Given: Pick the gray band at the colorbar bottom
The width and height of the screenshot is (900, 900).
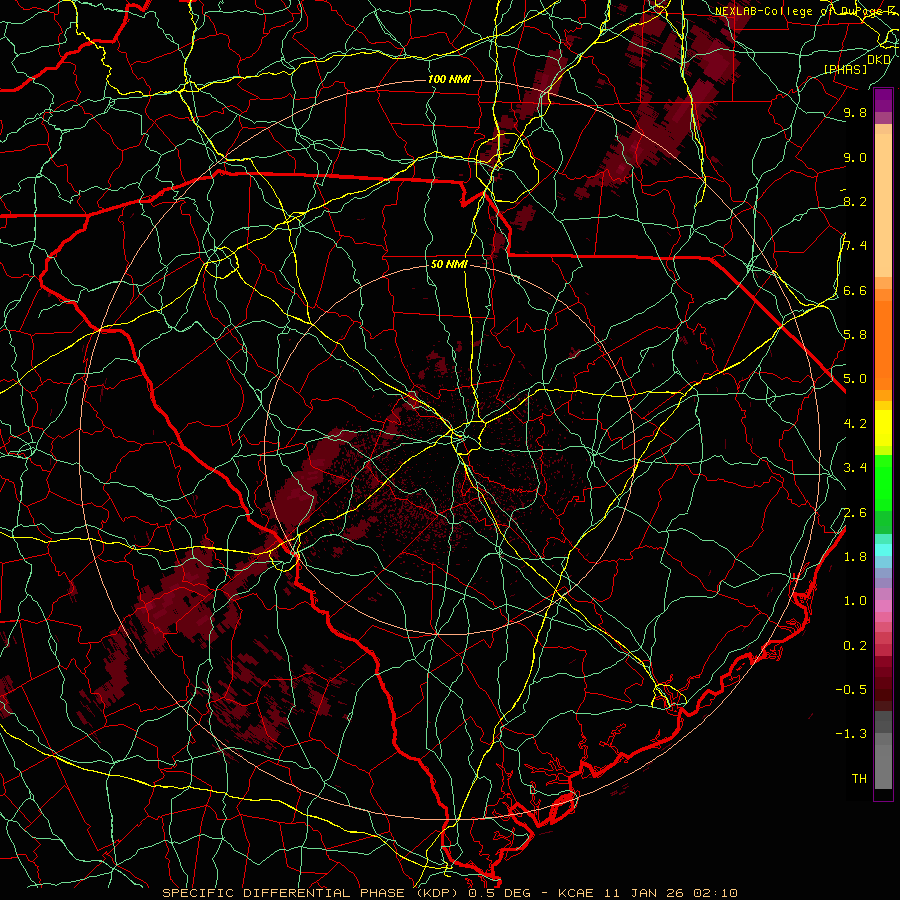Looking at the screenshot, I should click(x=883, y=766).
